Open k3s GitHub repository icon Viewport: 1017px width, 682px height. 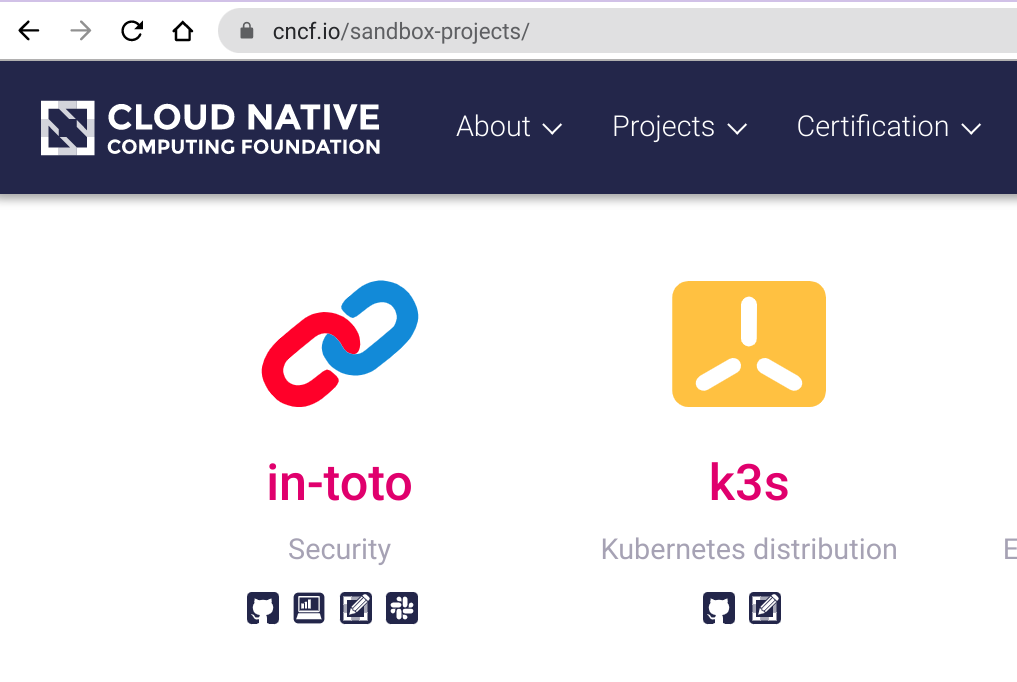click(719, 608)
